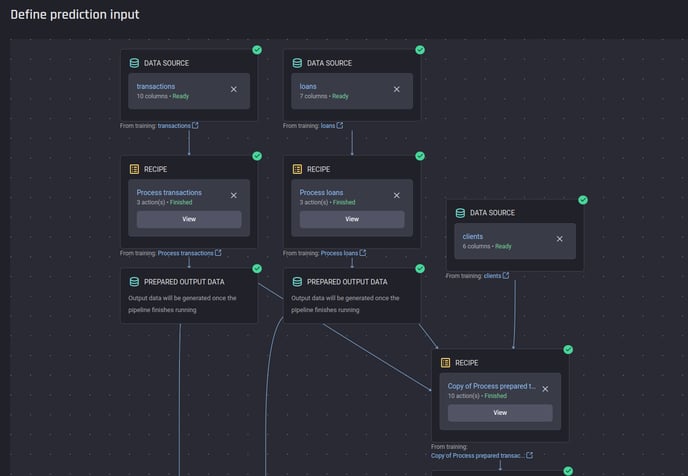Click View button in Process transactions recipe
This screenshot has width=688, height=476.
click(x=189, y=219)
